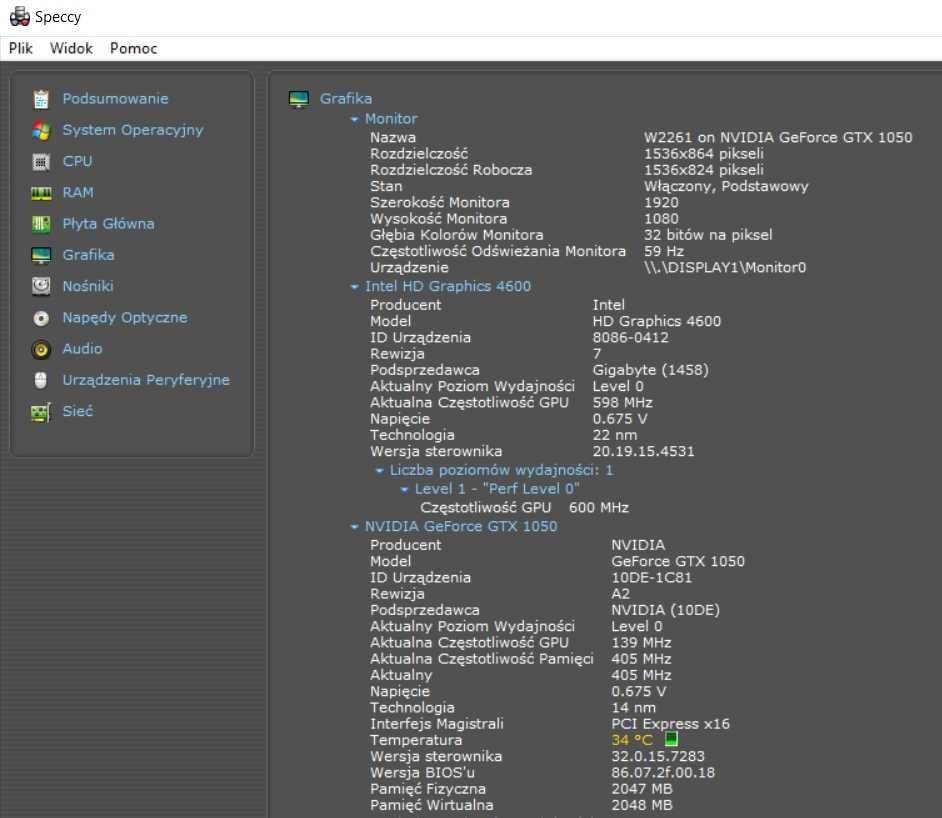Screen dimensions: 942x818
Task: Click the 600 MHz Częstotliwość GPU value
Action: [598, 507]
